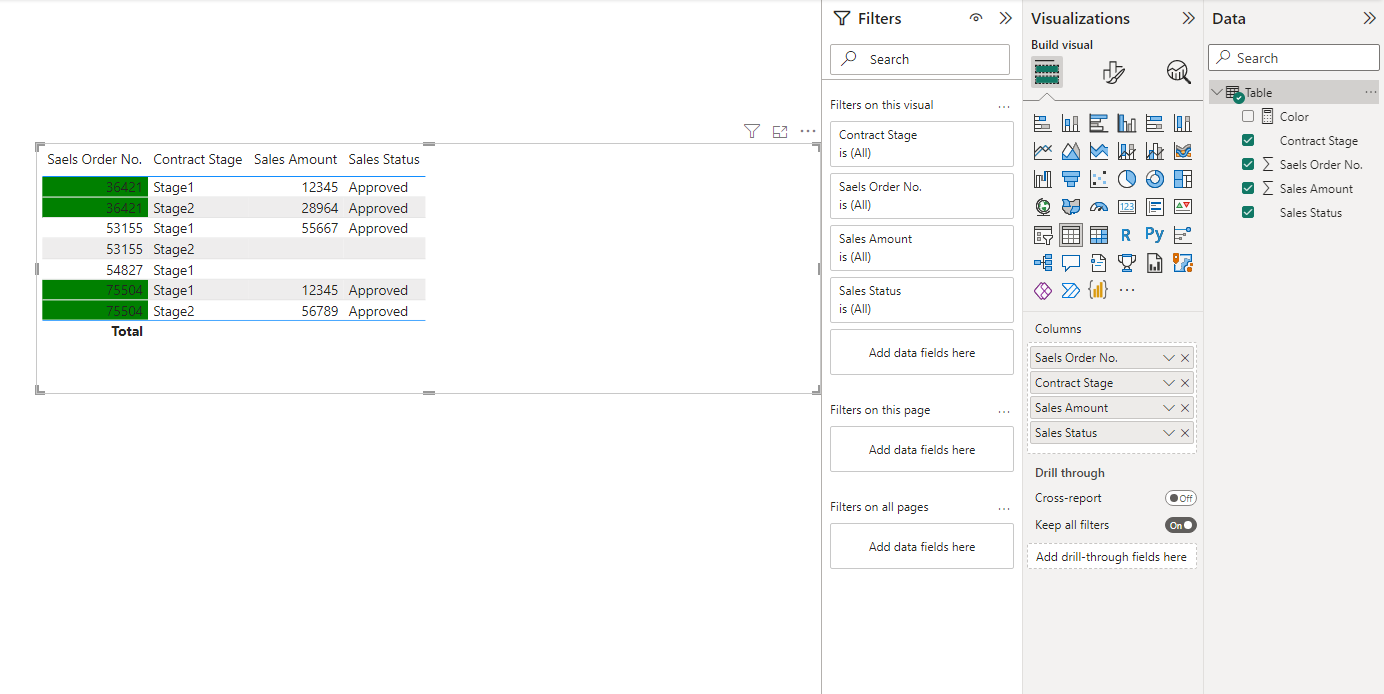Expand the Sales Amount filter card

[x=922, y=248]
